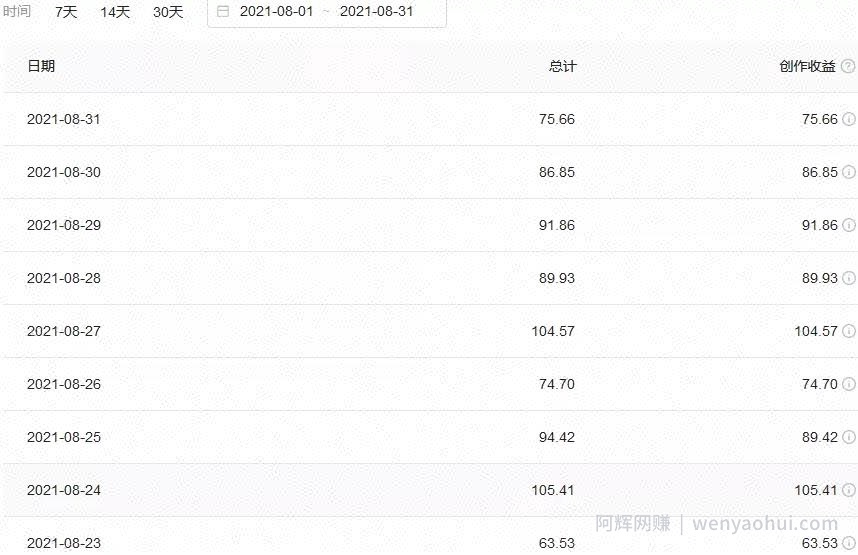
Task: Select the date 2021-08-23 row
Action: pos(429,536)
